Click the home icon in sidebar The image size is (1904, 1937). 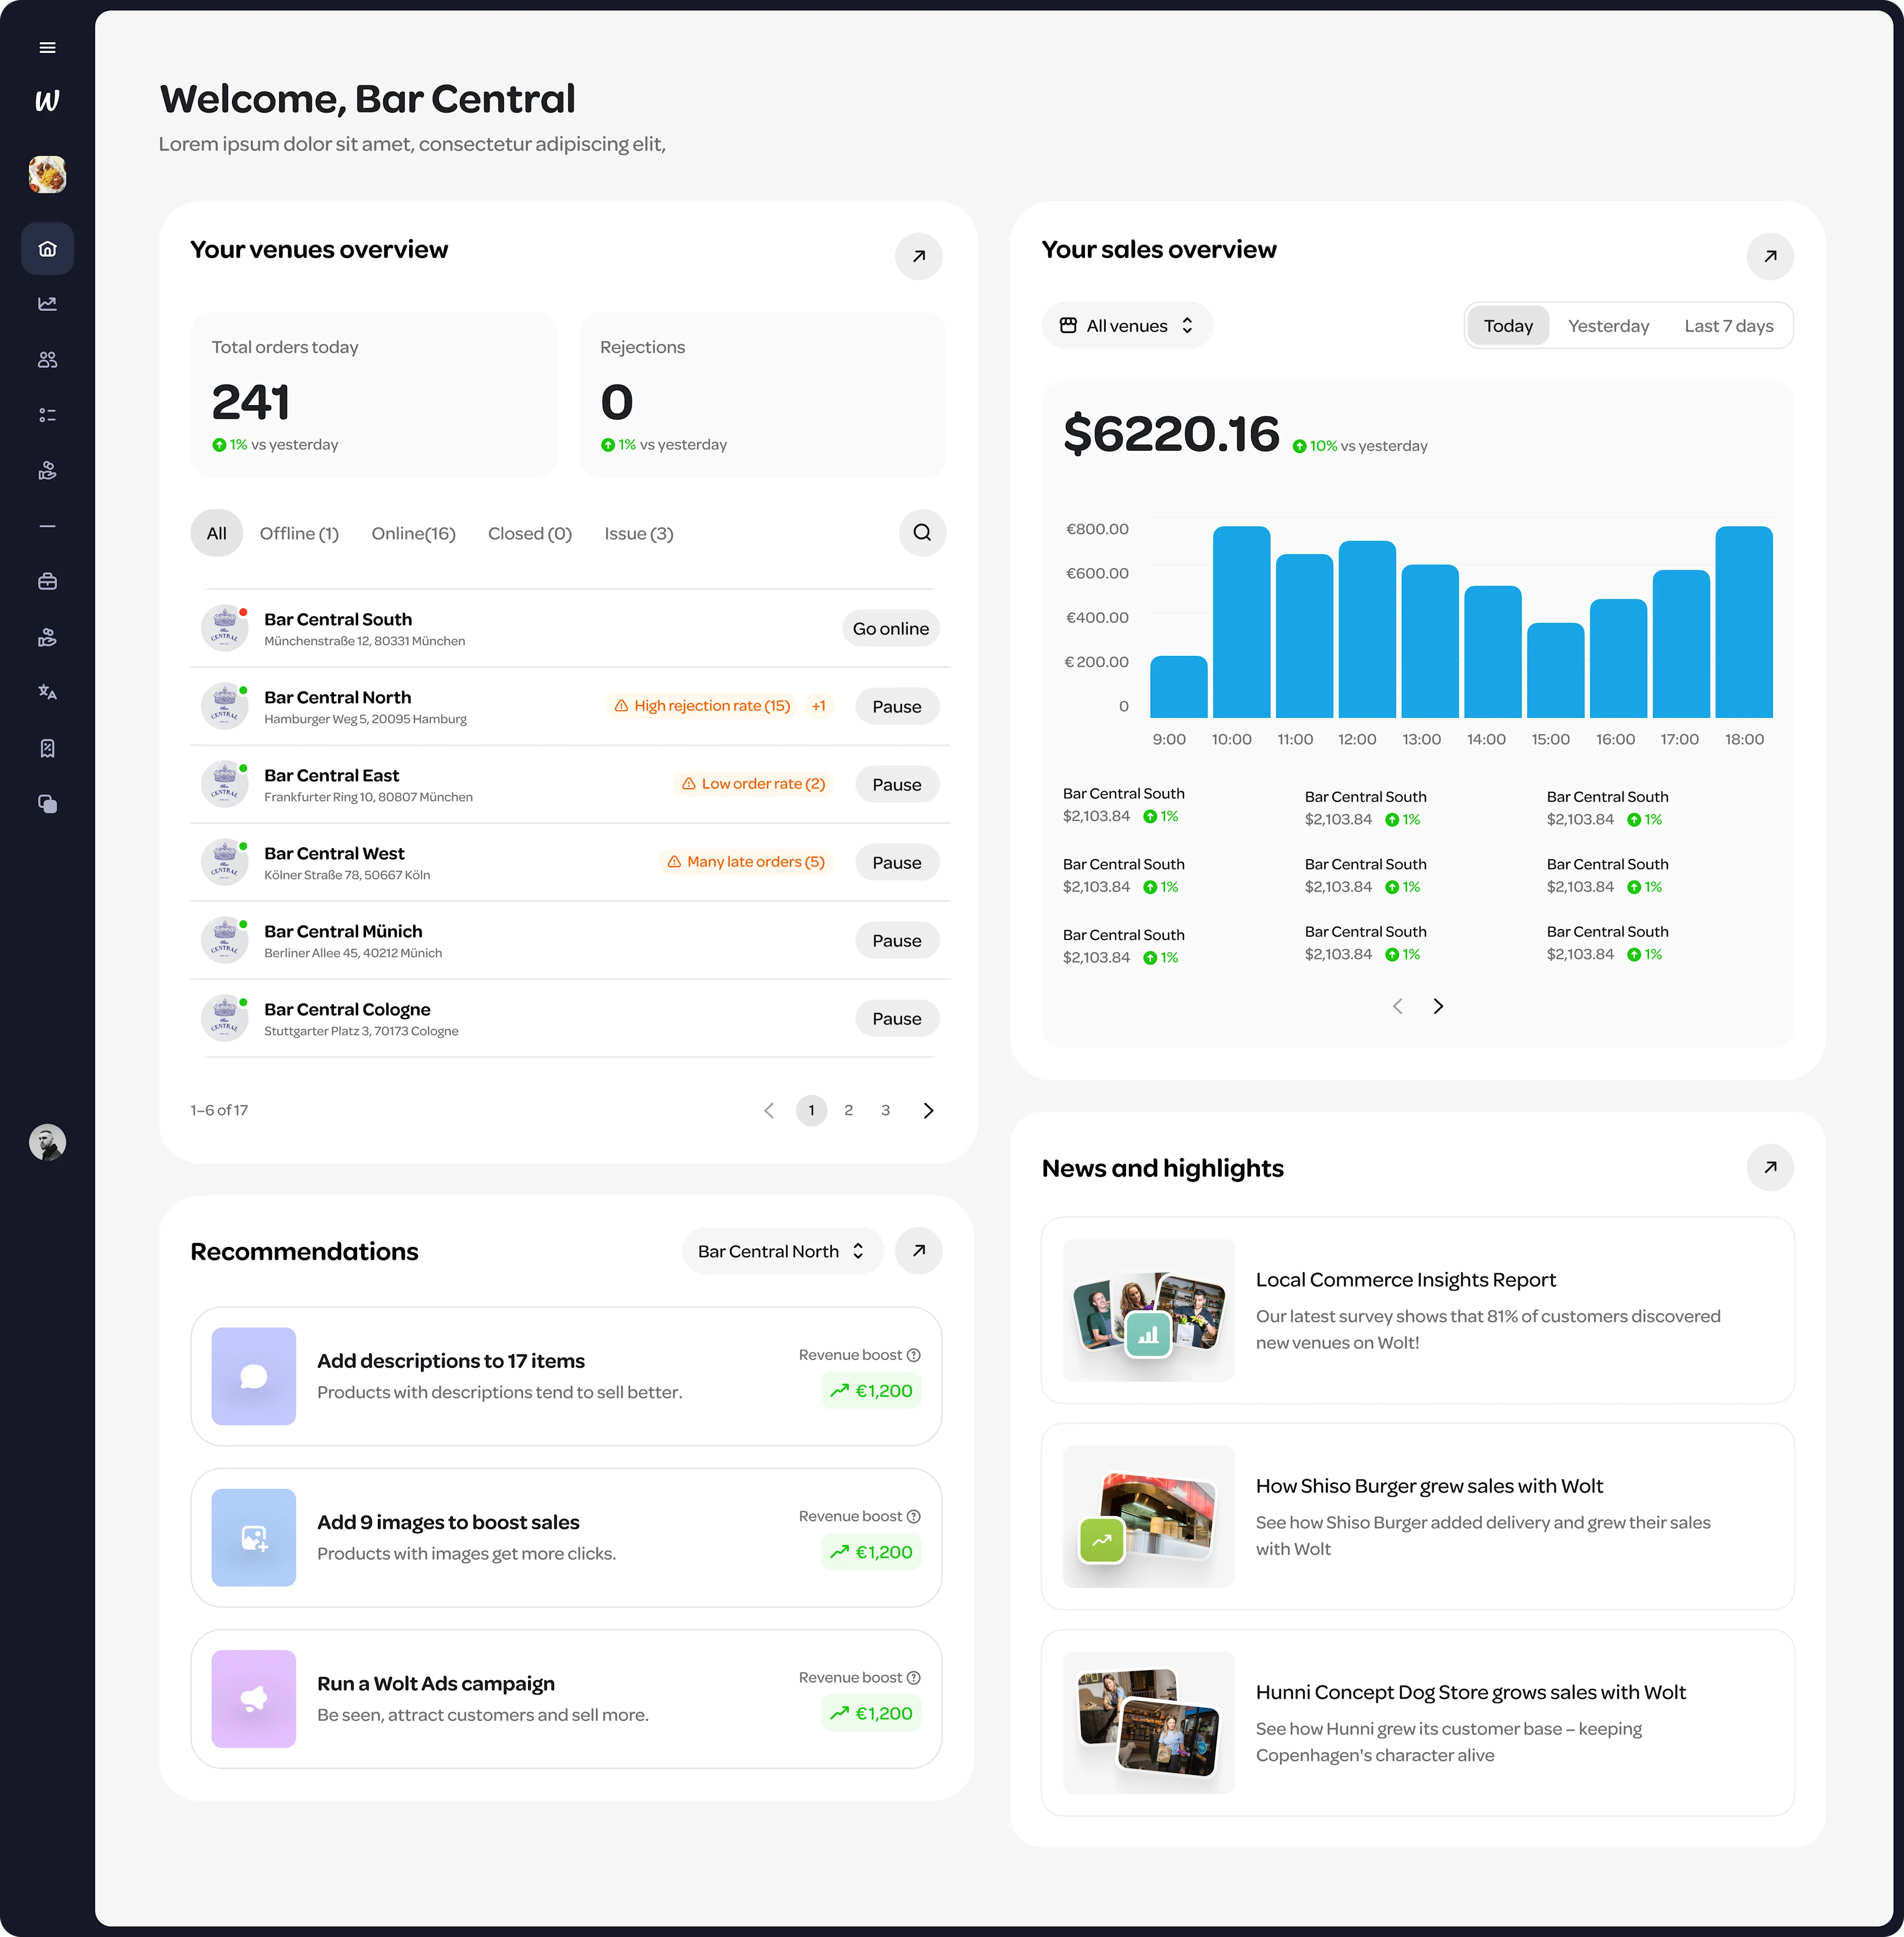47,249
